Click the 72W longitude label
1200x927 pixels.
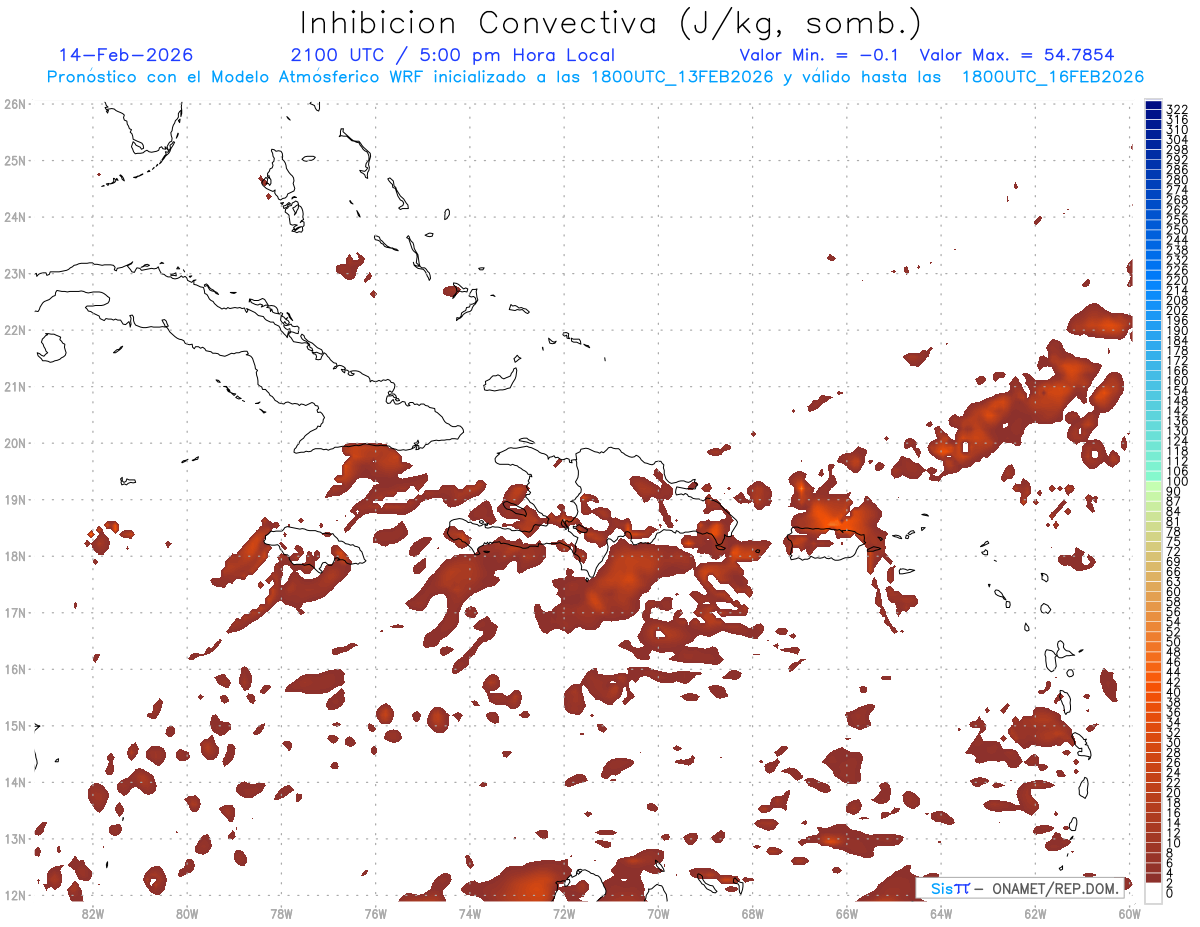coord(564,913)
